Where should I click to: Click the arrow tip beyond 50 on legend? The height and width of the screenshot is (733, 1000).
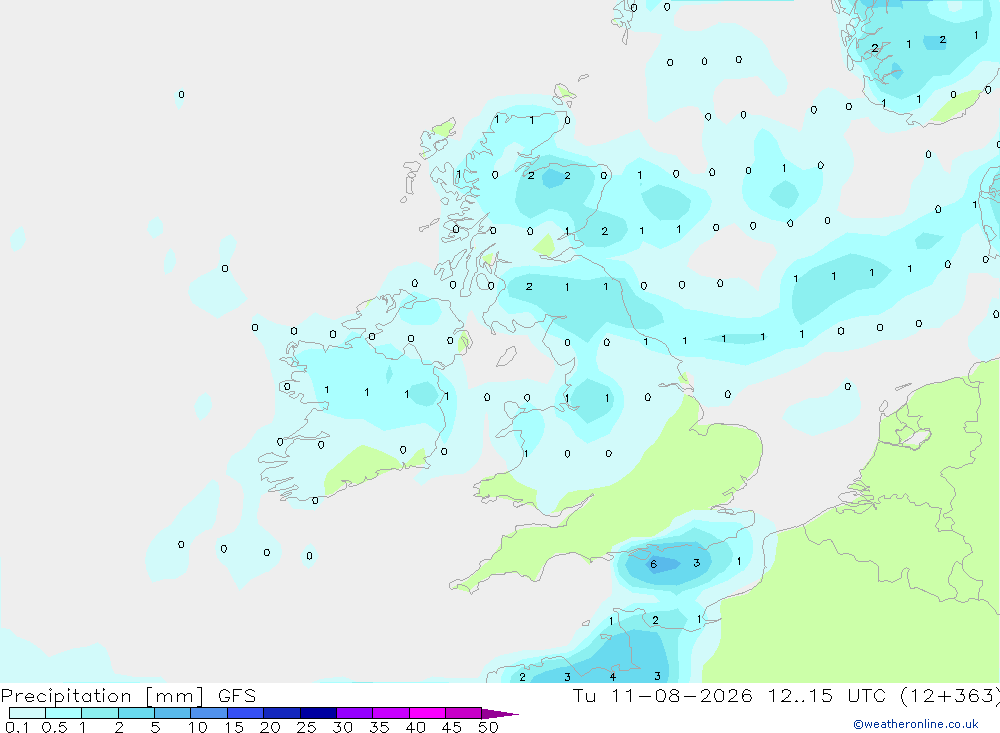(501, 714)
